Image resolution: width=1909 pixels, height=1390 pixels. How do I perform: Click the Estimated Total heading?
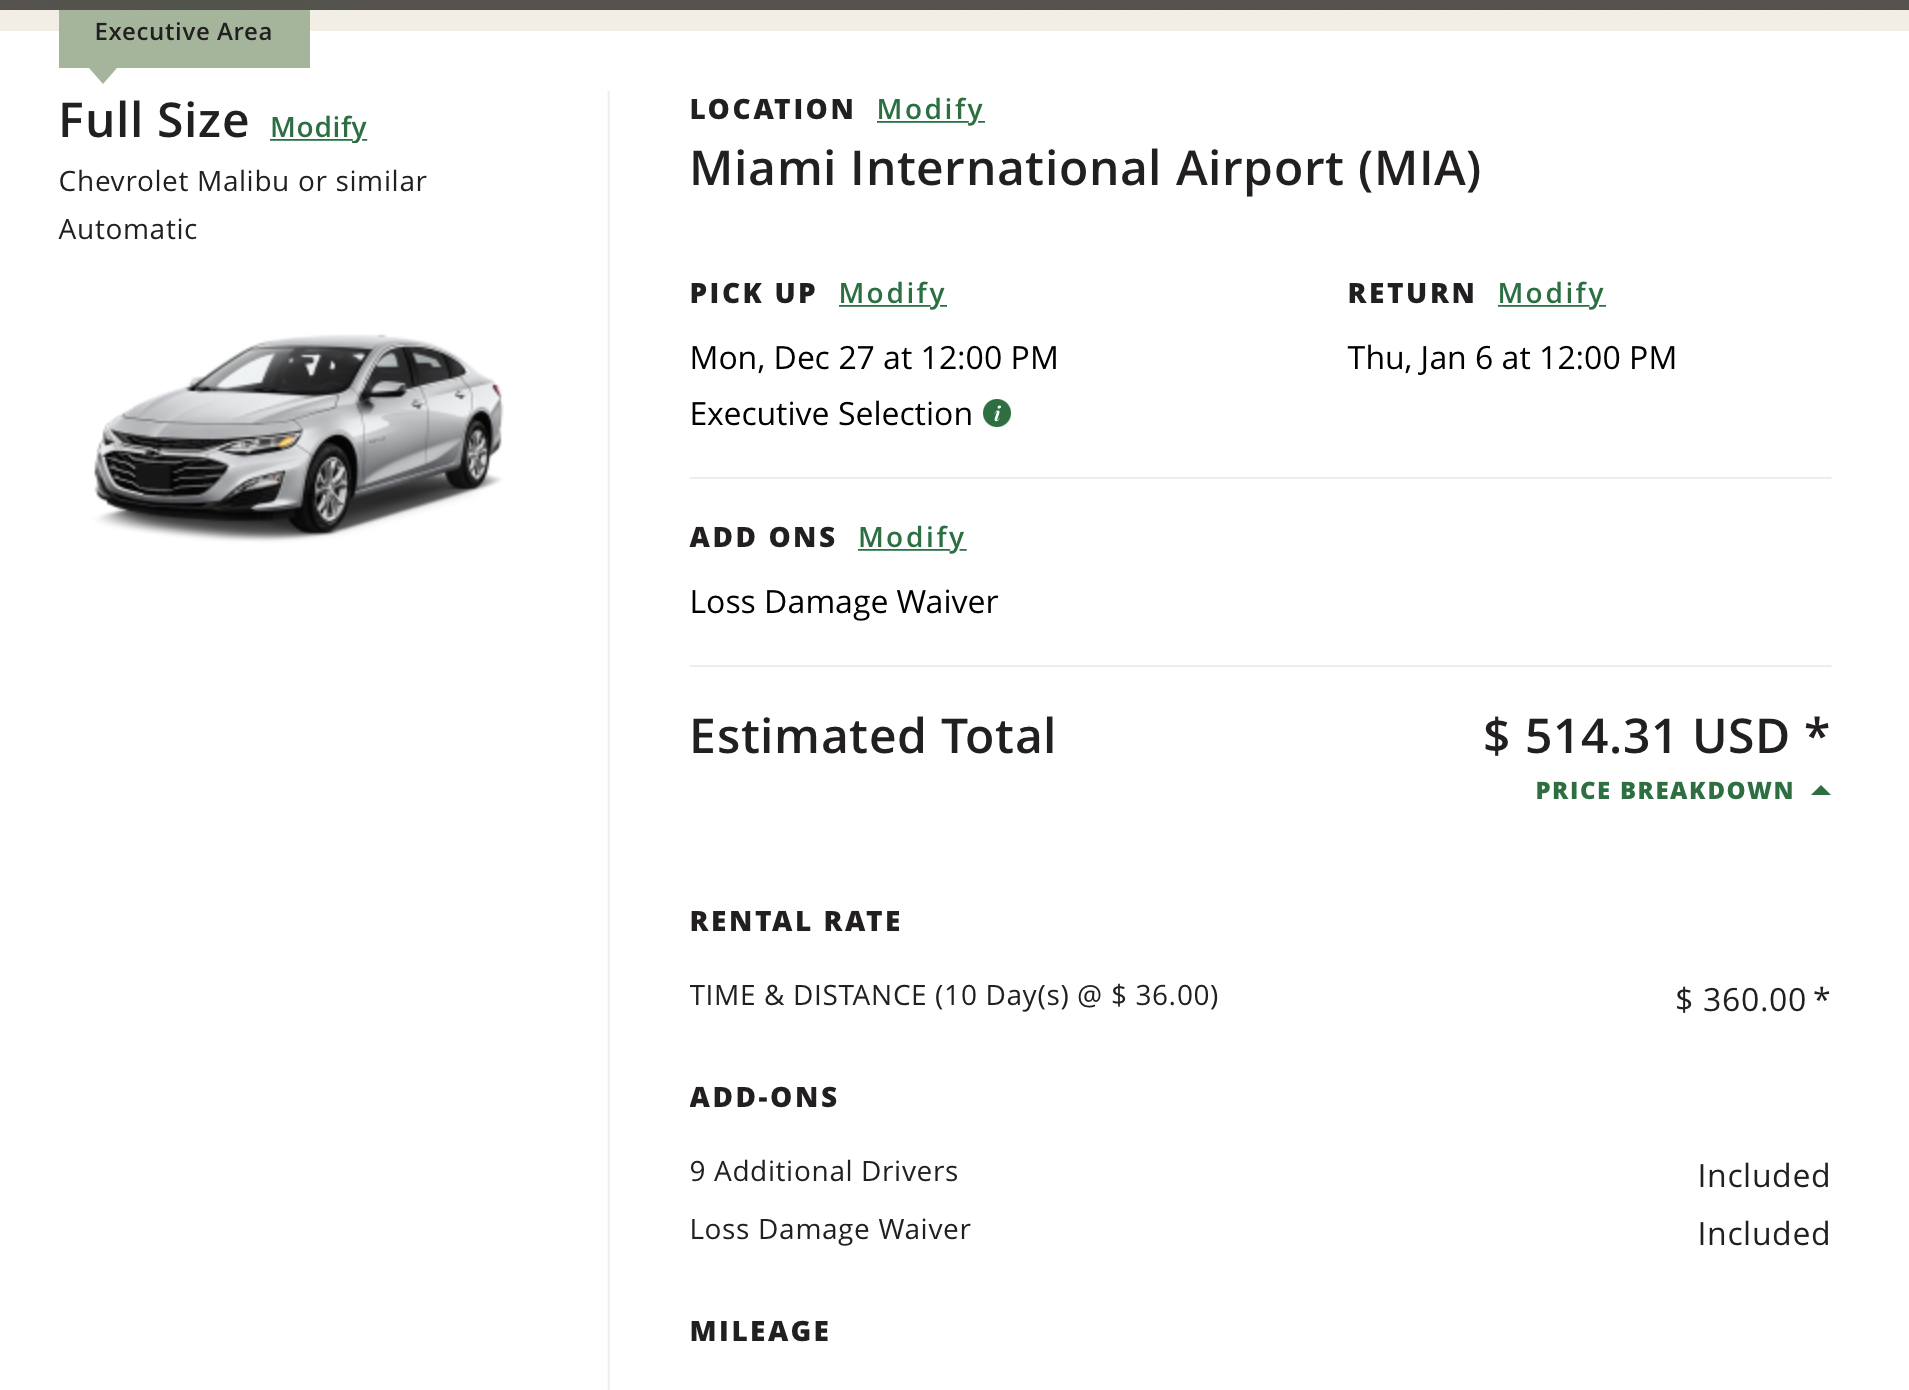(872, 736)
